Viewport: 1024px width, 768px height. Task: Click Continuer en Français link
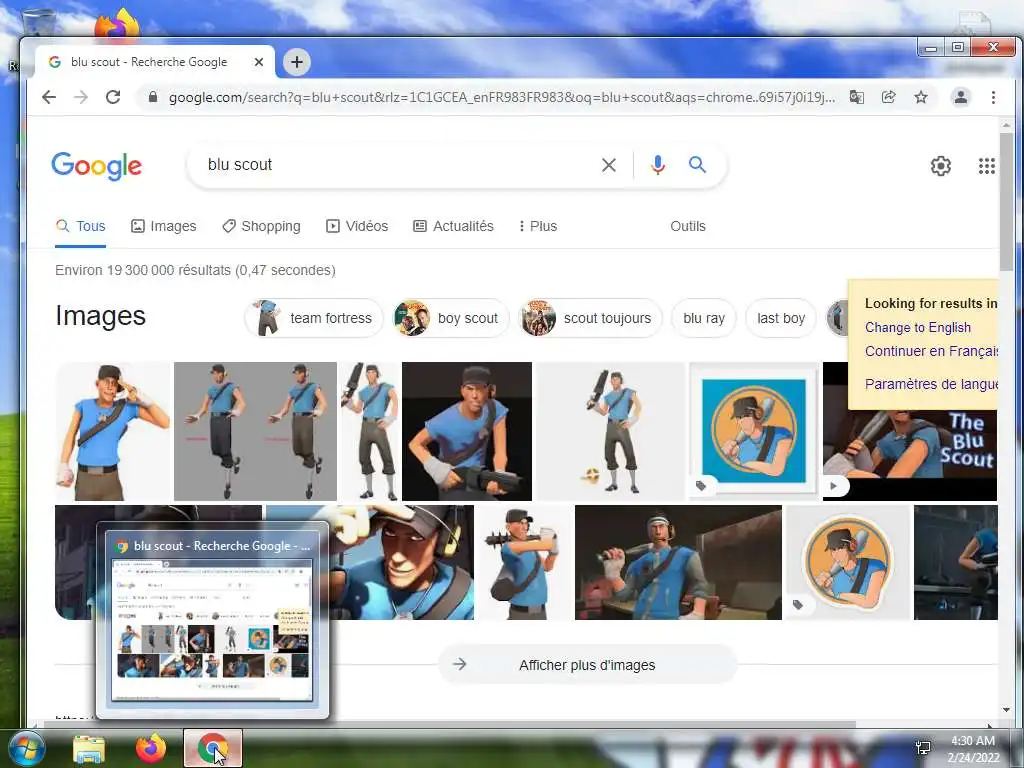(x=931, y=351)
